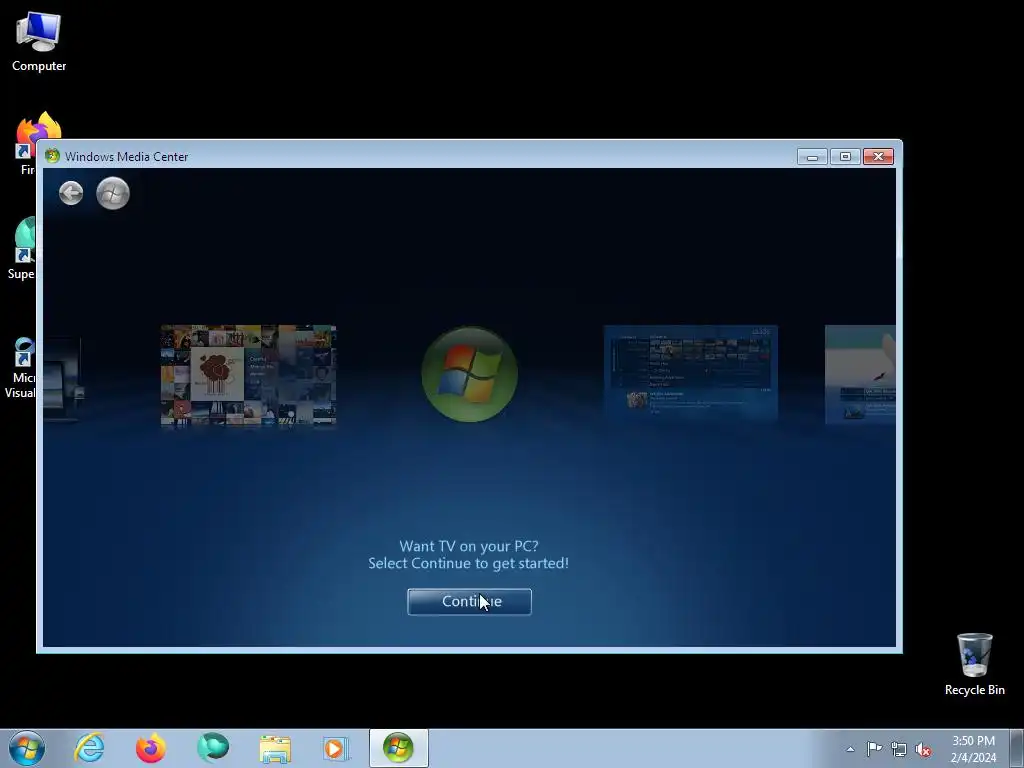Click the muted volume speaker icon
1024x768 pixels.
click(x=923, y=749)
